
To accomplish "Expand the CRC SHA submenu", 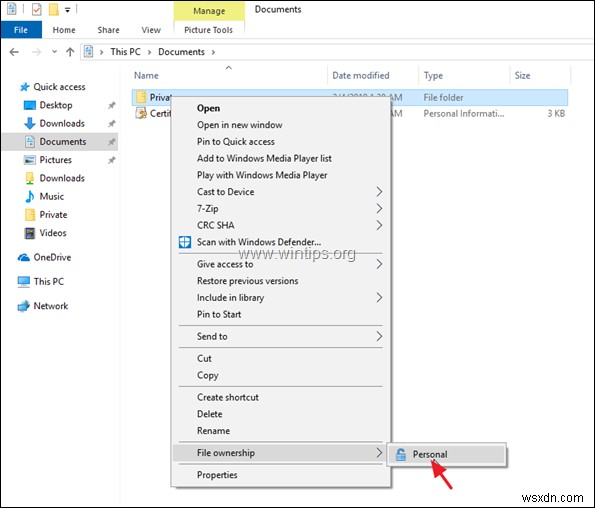I will (x=379, y=225).
